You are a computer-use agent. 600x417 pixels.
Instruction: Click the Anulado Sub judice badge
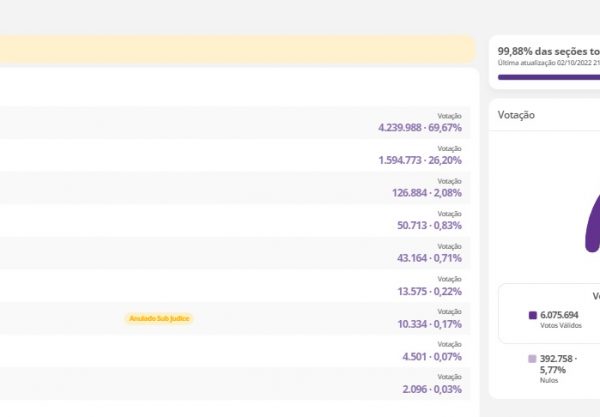[x=159, y=318]
